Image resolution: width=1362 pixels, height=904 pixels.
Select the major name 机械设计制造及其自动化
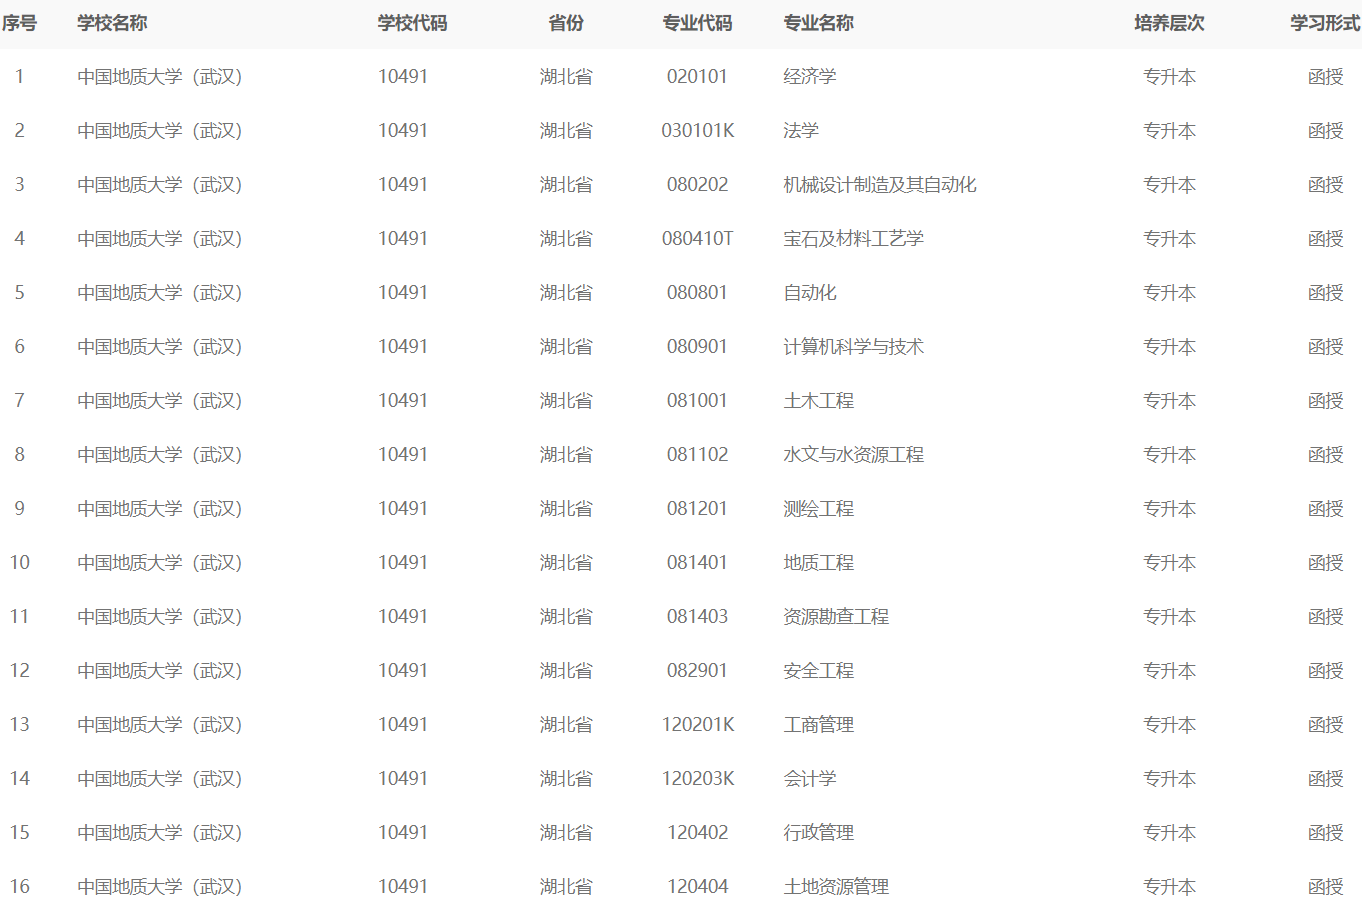click(879, 185)
